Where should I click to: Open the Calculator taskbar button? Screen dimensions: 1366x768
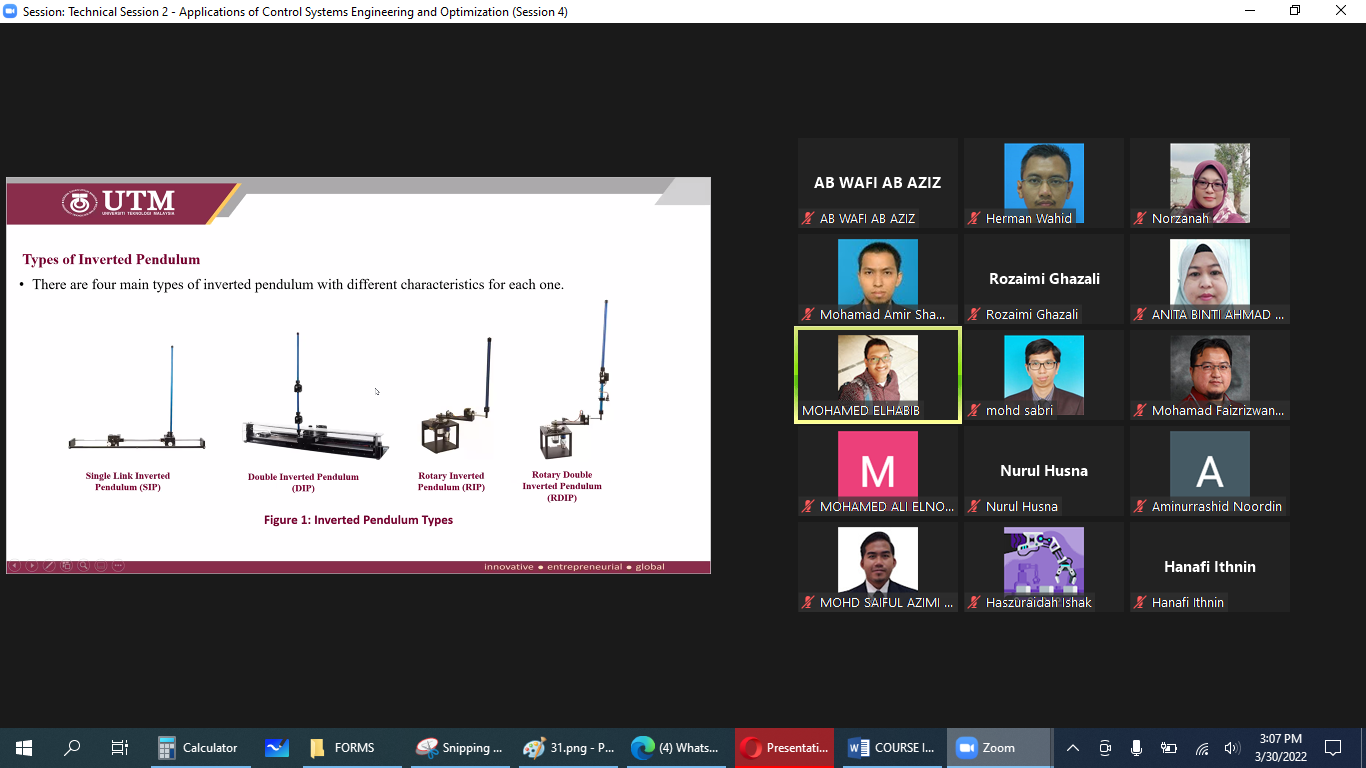point(198,748)
